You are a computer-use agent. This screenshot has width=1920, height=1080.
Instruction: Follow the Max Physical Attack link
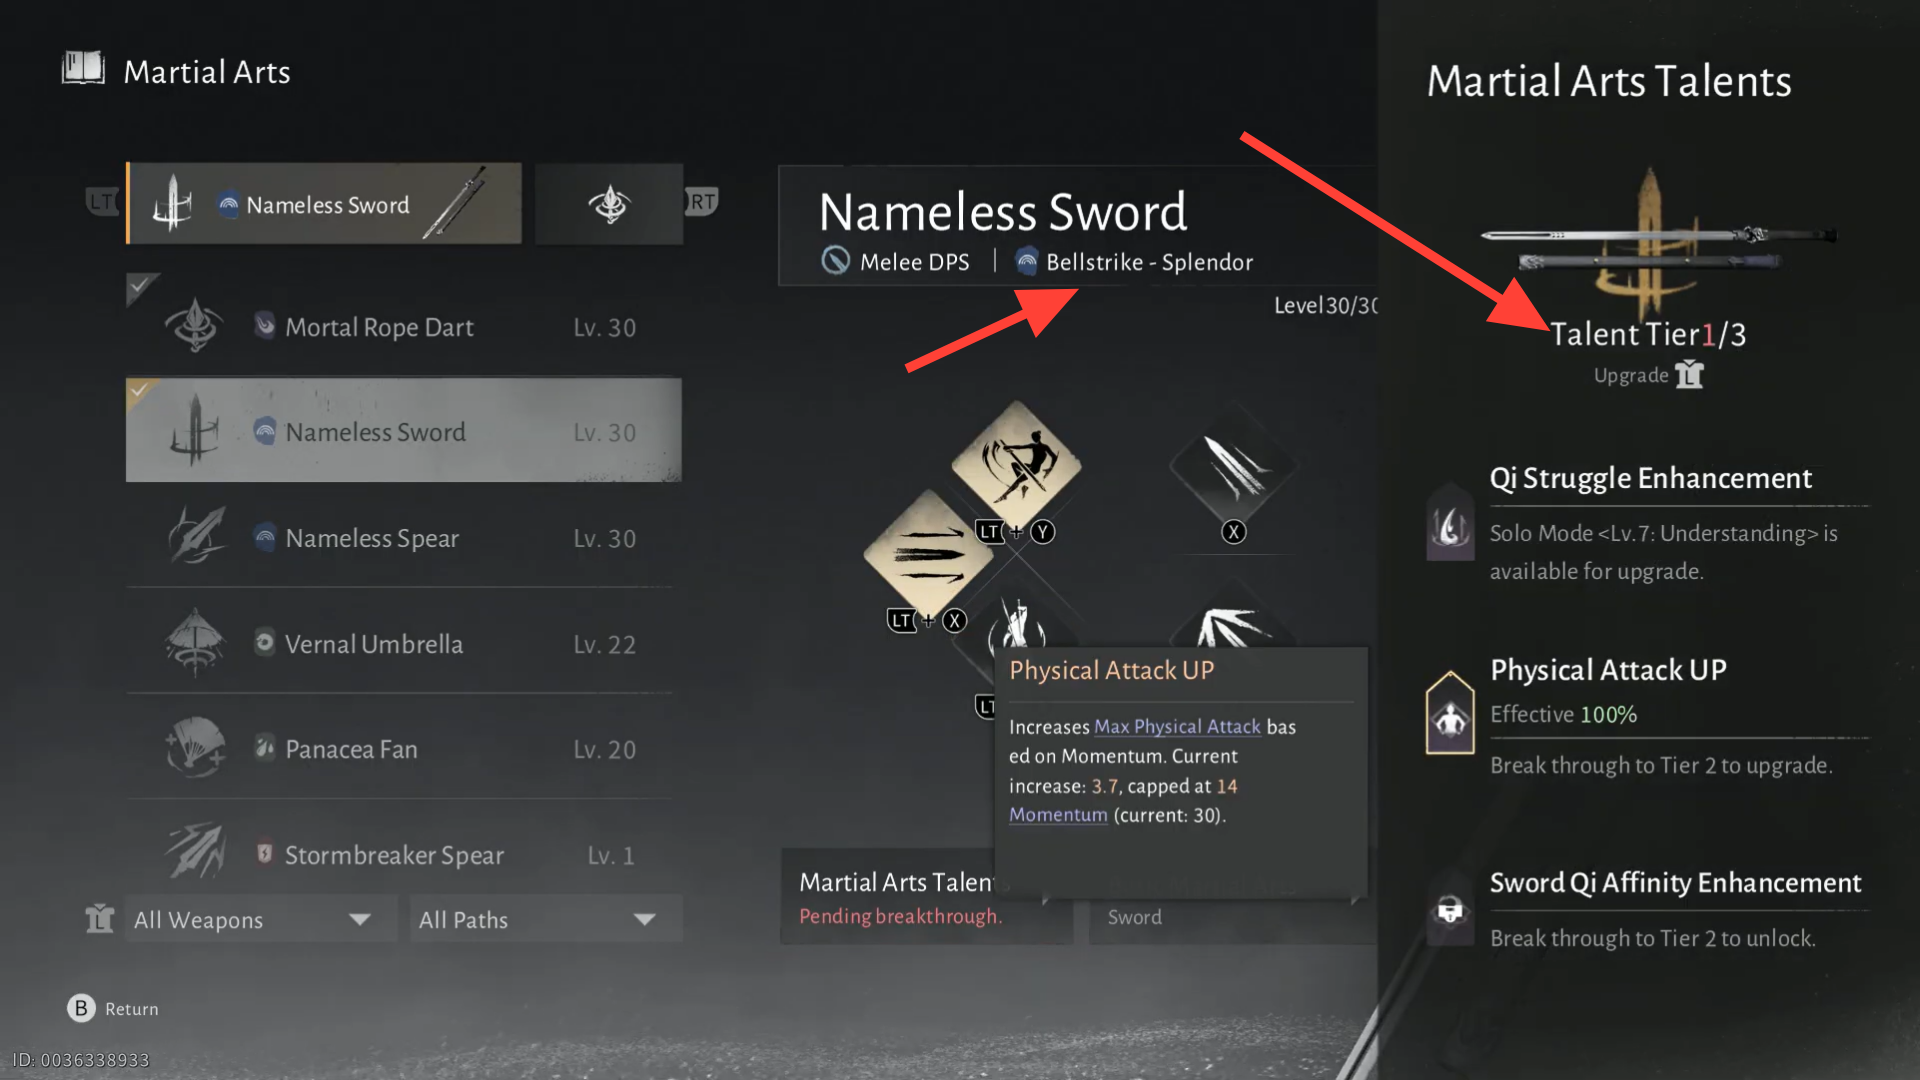click(x=1177, y=727)
